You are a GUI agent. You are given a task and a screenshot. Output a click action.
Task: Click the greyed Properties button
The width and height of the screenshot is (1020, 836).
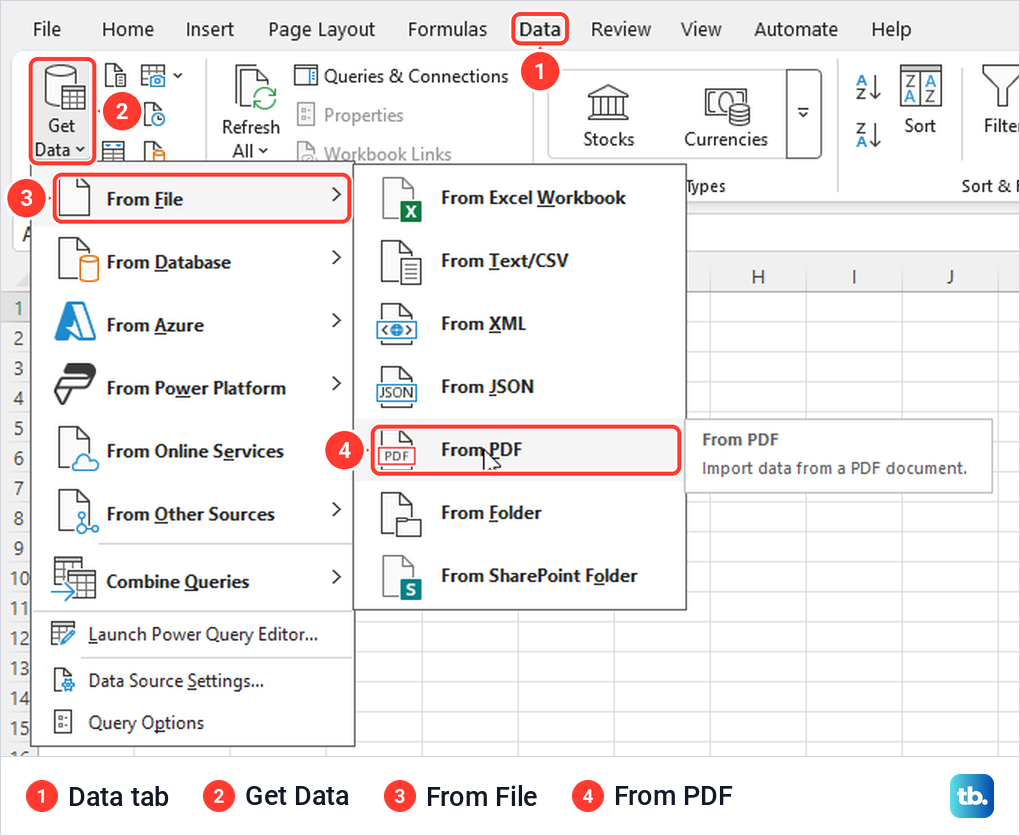[x=350, y=115]
